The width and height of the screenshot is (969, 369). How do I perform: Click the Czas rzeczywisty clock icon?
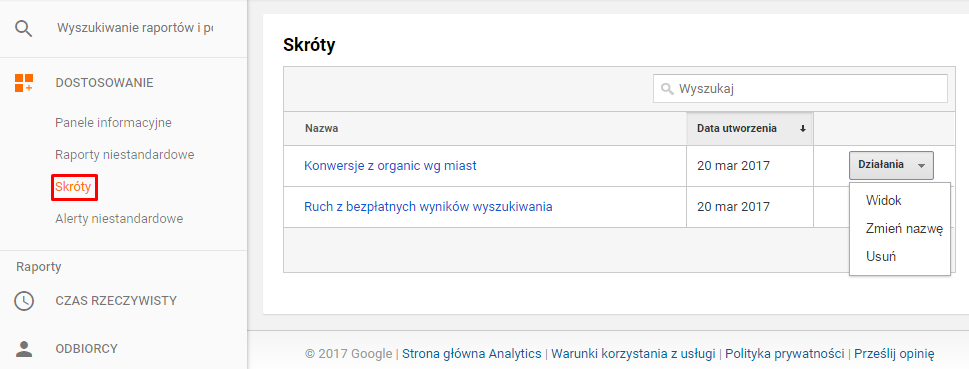[23, 301]
